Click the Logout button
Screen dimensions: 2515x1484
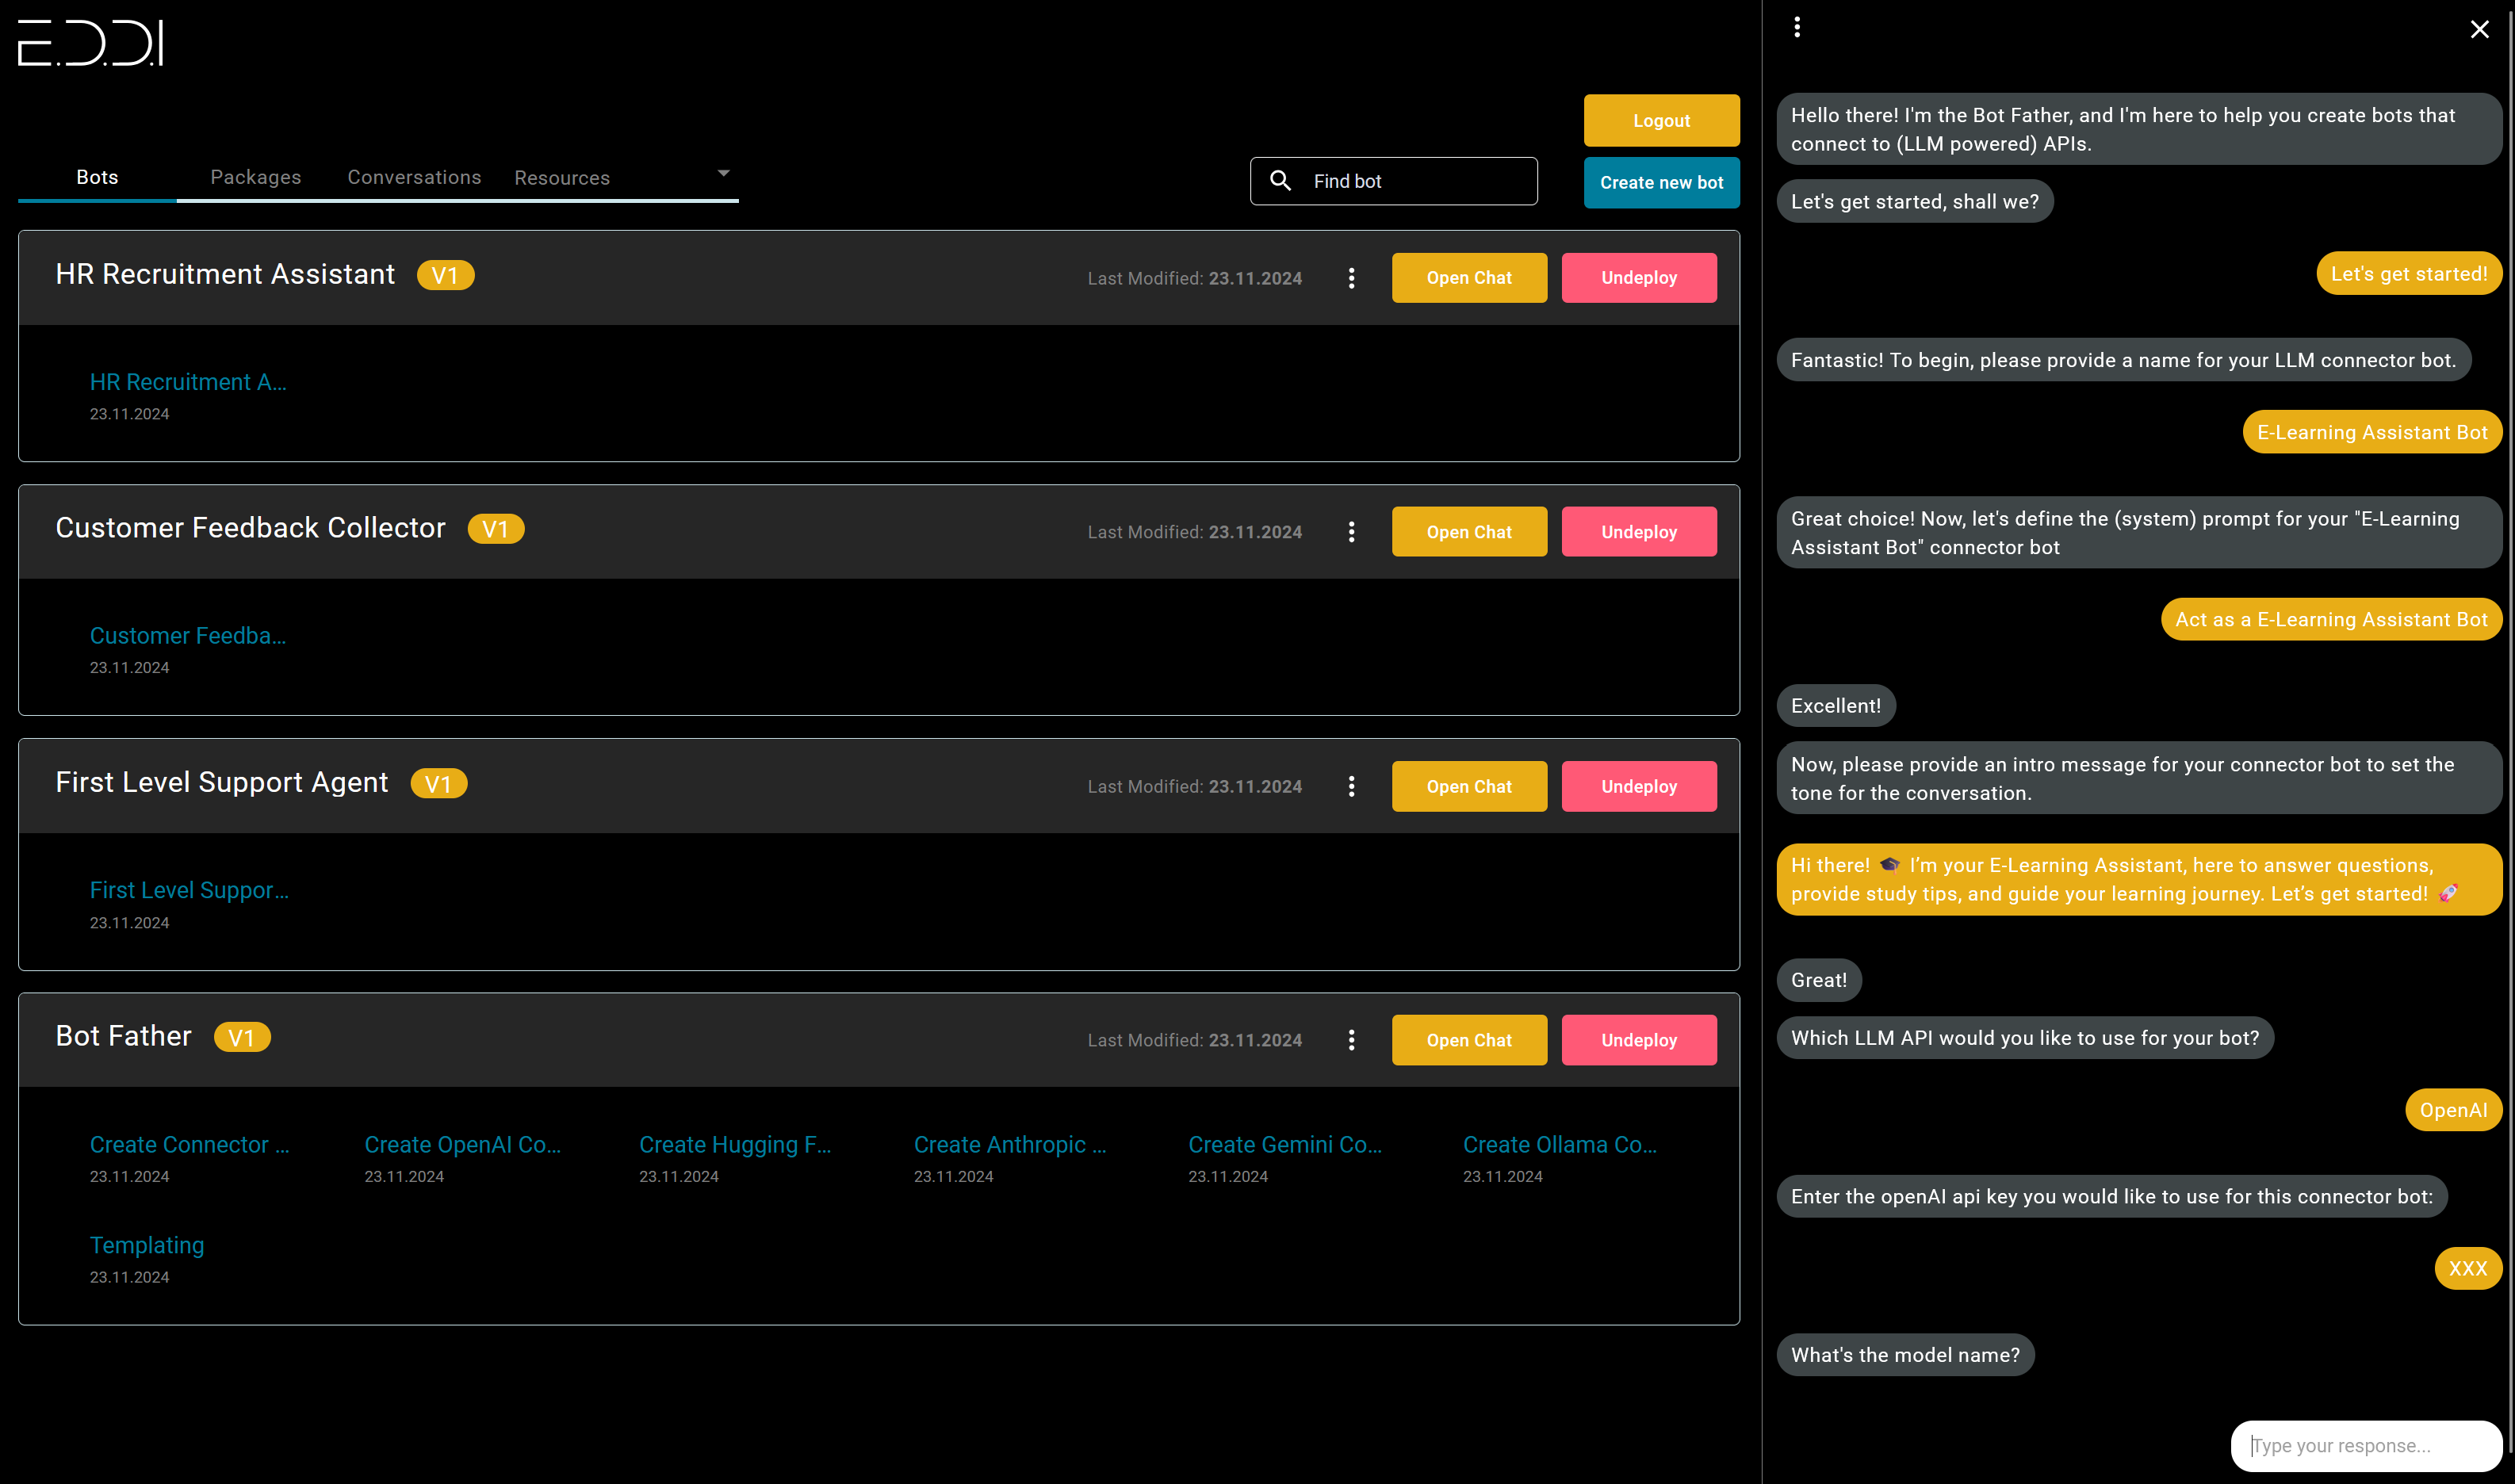[1660, 120]
